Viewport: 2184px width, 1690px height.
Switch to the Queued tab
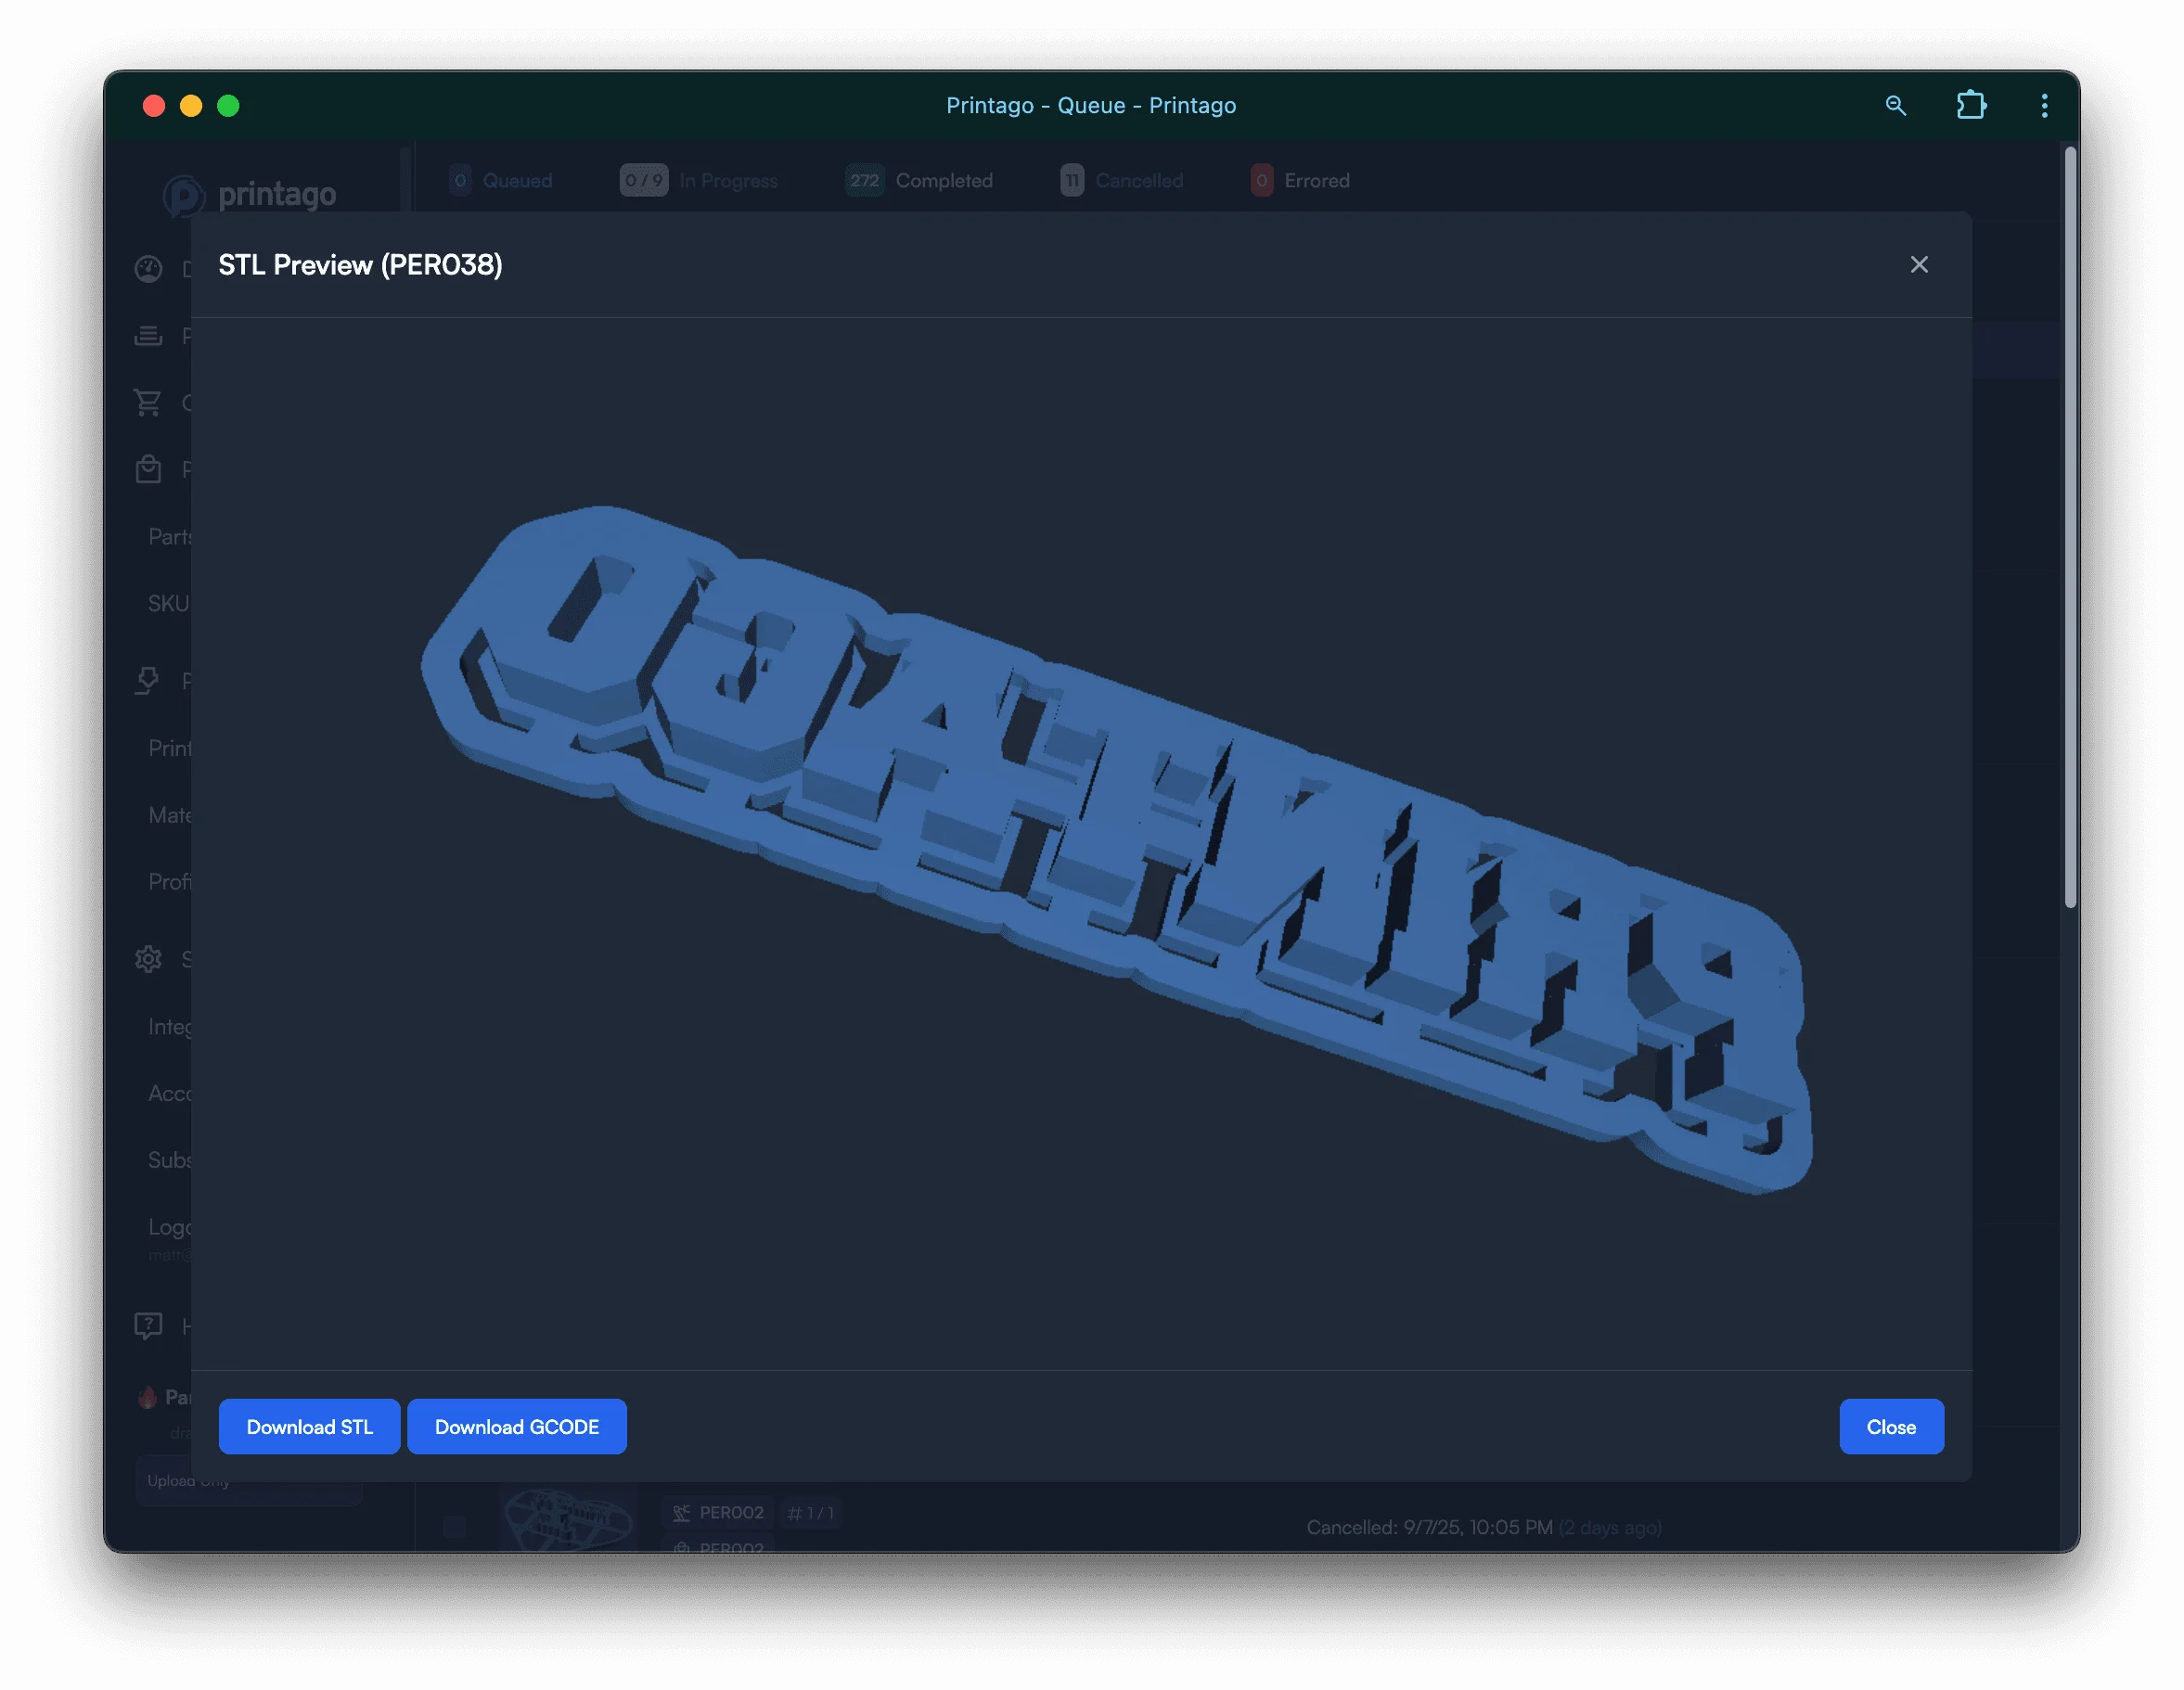pyautogui.click(x=503, y=180)
